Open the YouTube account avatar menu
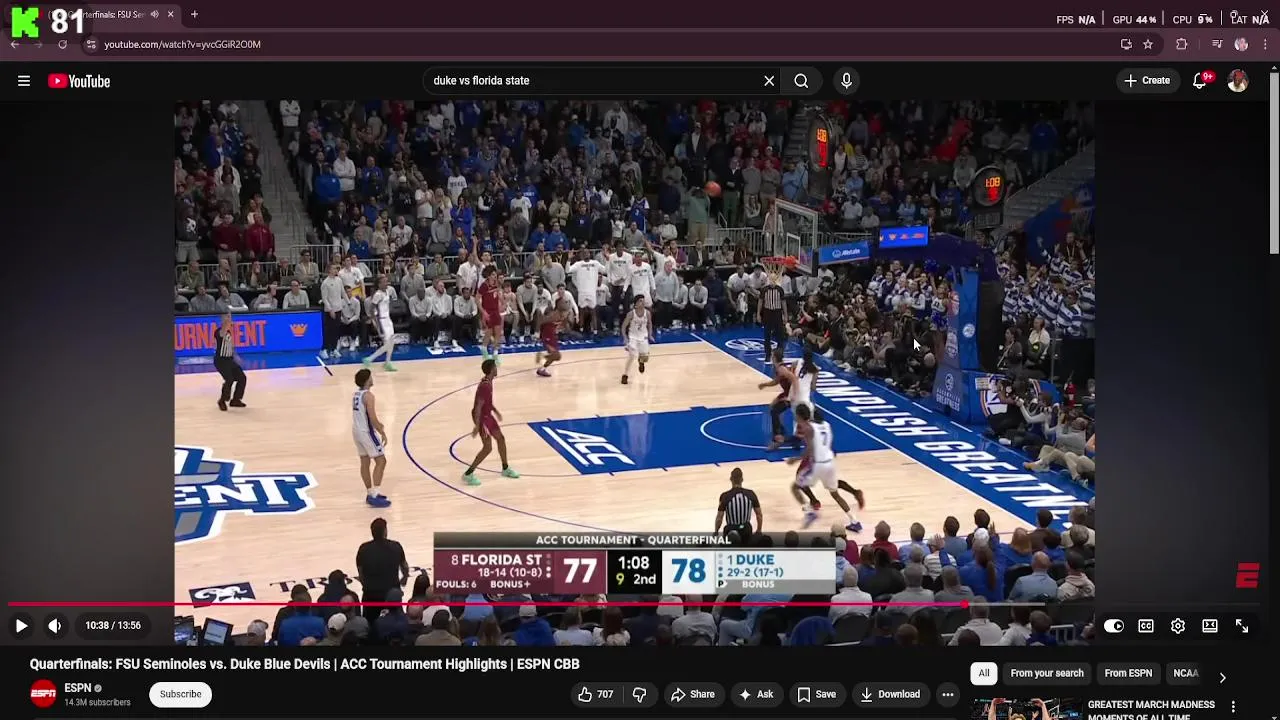Image resolution: width=1280 pixels, height=720 pixels. [1238, 81]
